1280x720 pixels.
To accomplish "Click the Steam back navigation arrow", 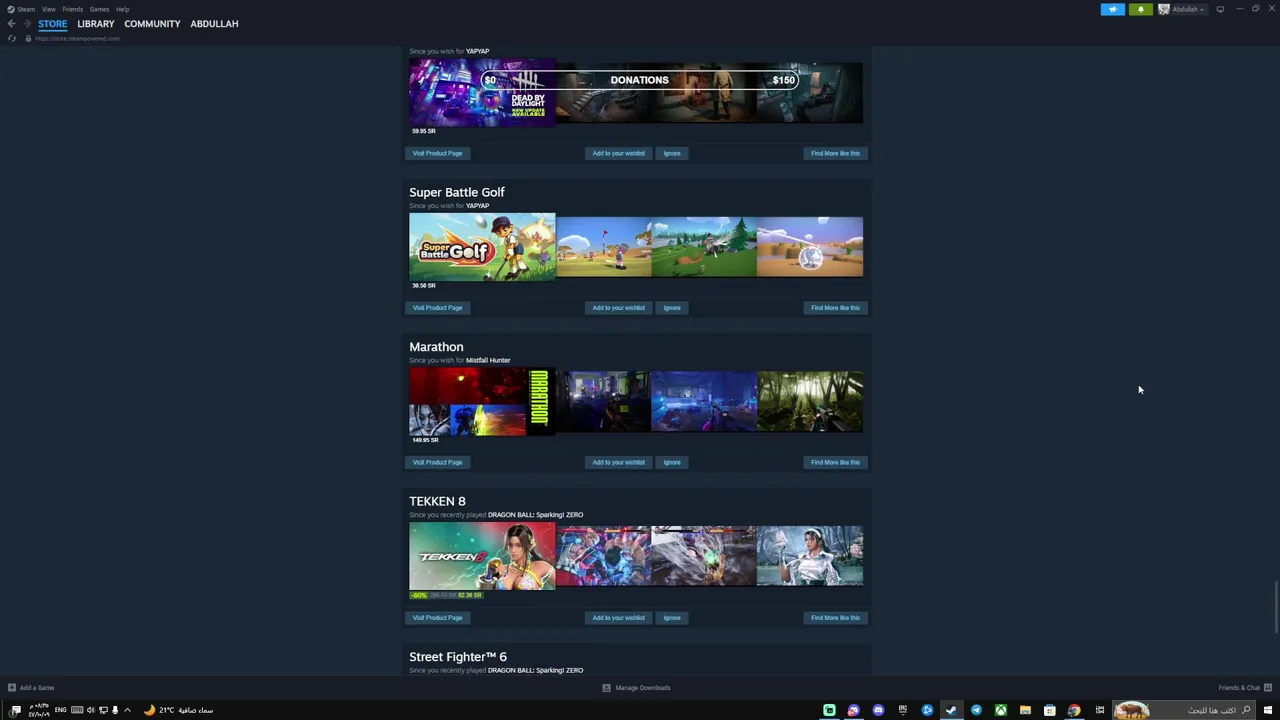I will (x=11, y=23).
